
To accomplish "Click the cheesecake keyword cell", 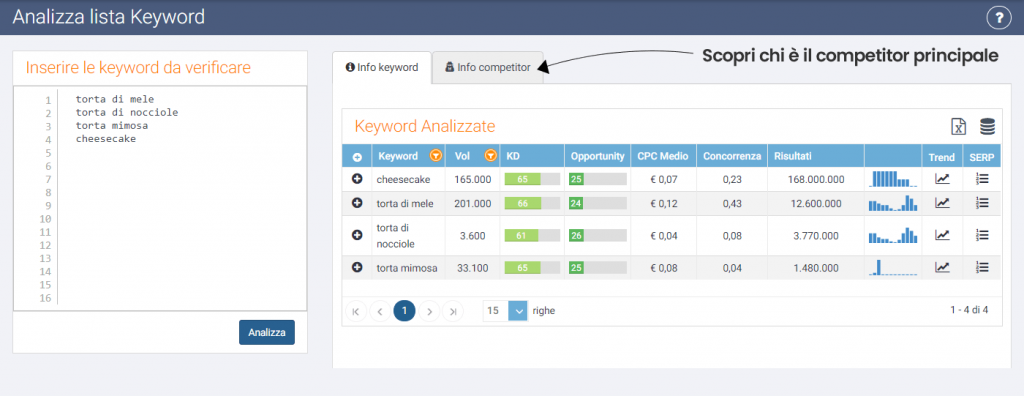I will [408, 179].
